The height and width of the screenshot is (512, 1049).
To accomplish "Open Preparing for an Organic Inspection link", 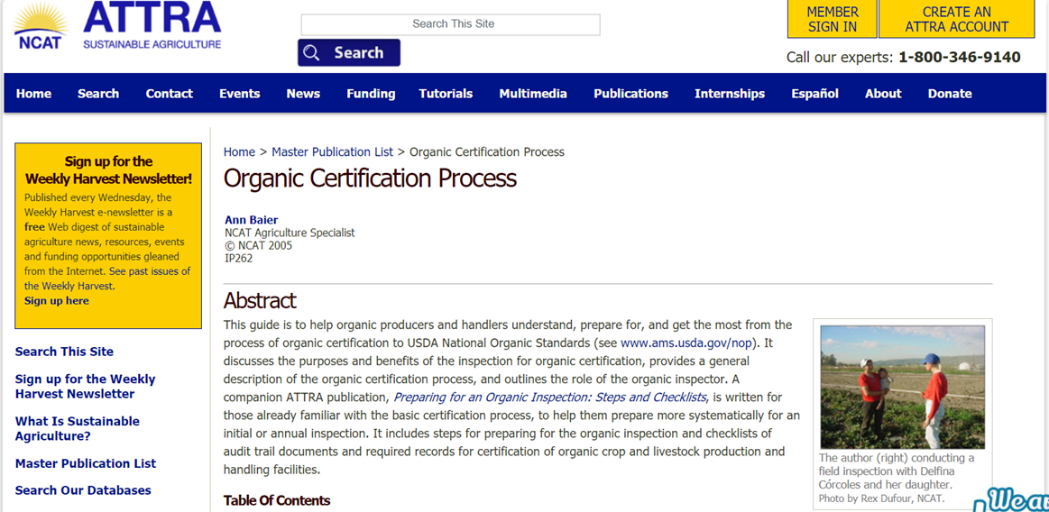I will click(x=550, y=397).
